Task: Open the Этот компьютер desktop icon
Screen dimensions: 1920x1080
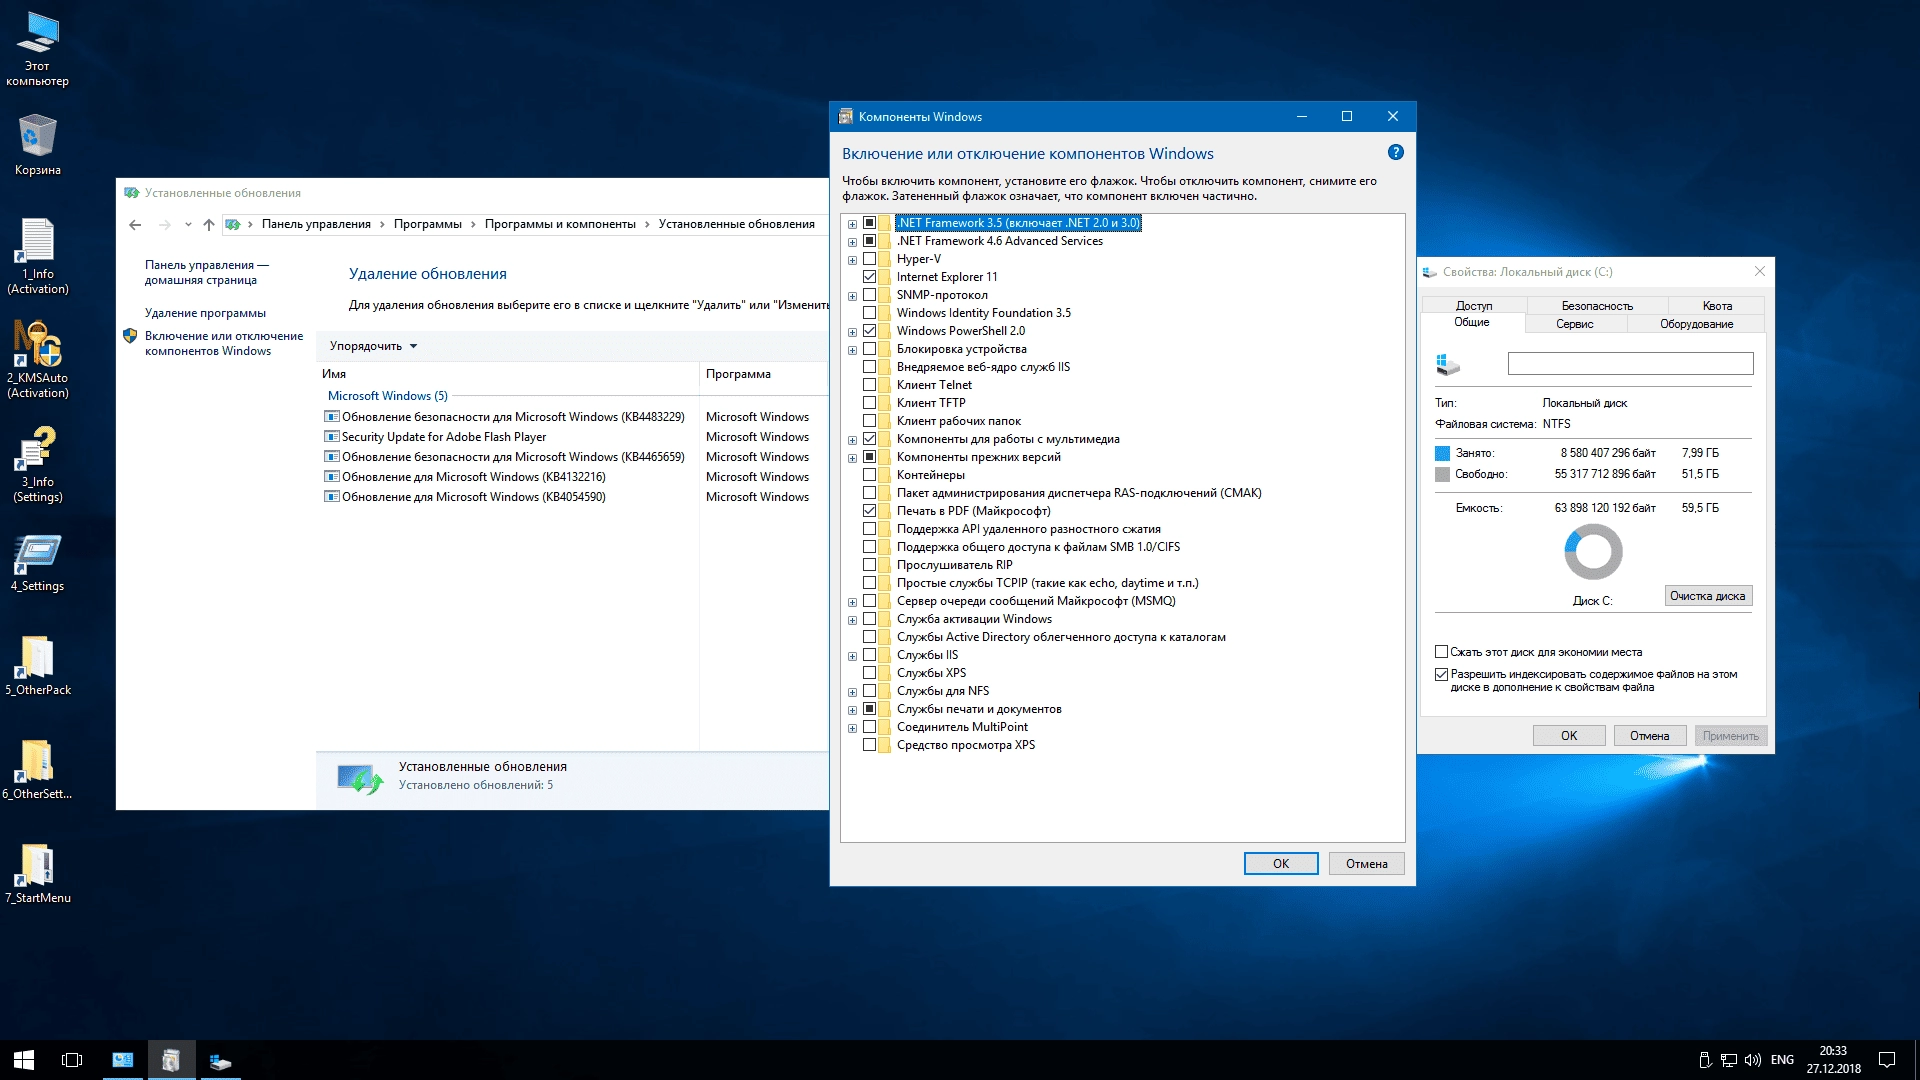Action: [38, 50]
